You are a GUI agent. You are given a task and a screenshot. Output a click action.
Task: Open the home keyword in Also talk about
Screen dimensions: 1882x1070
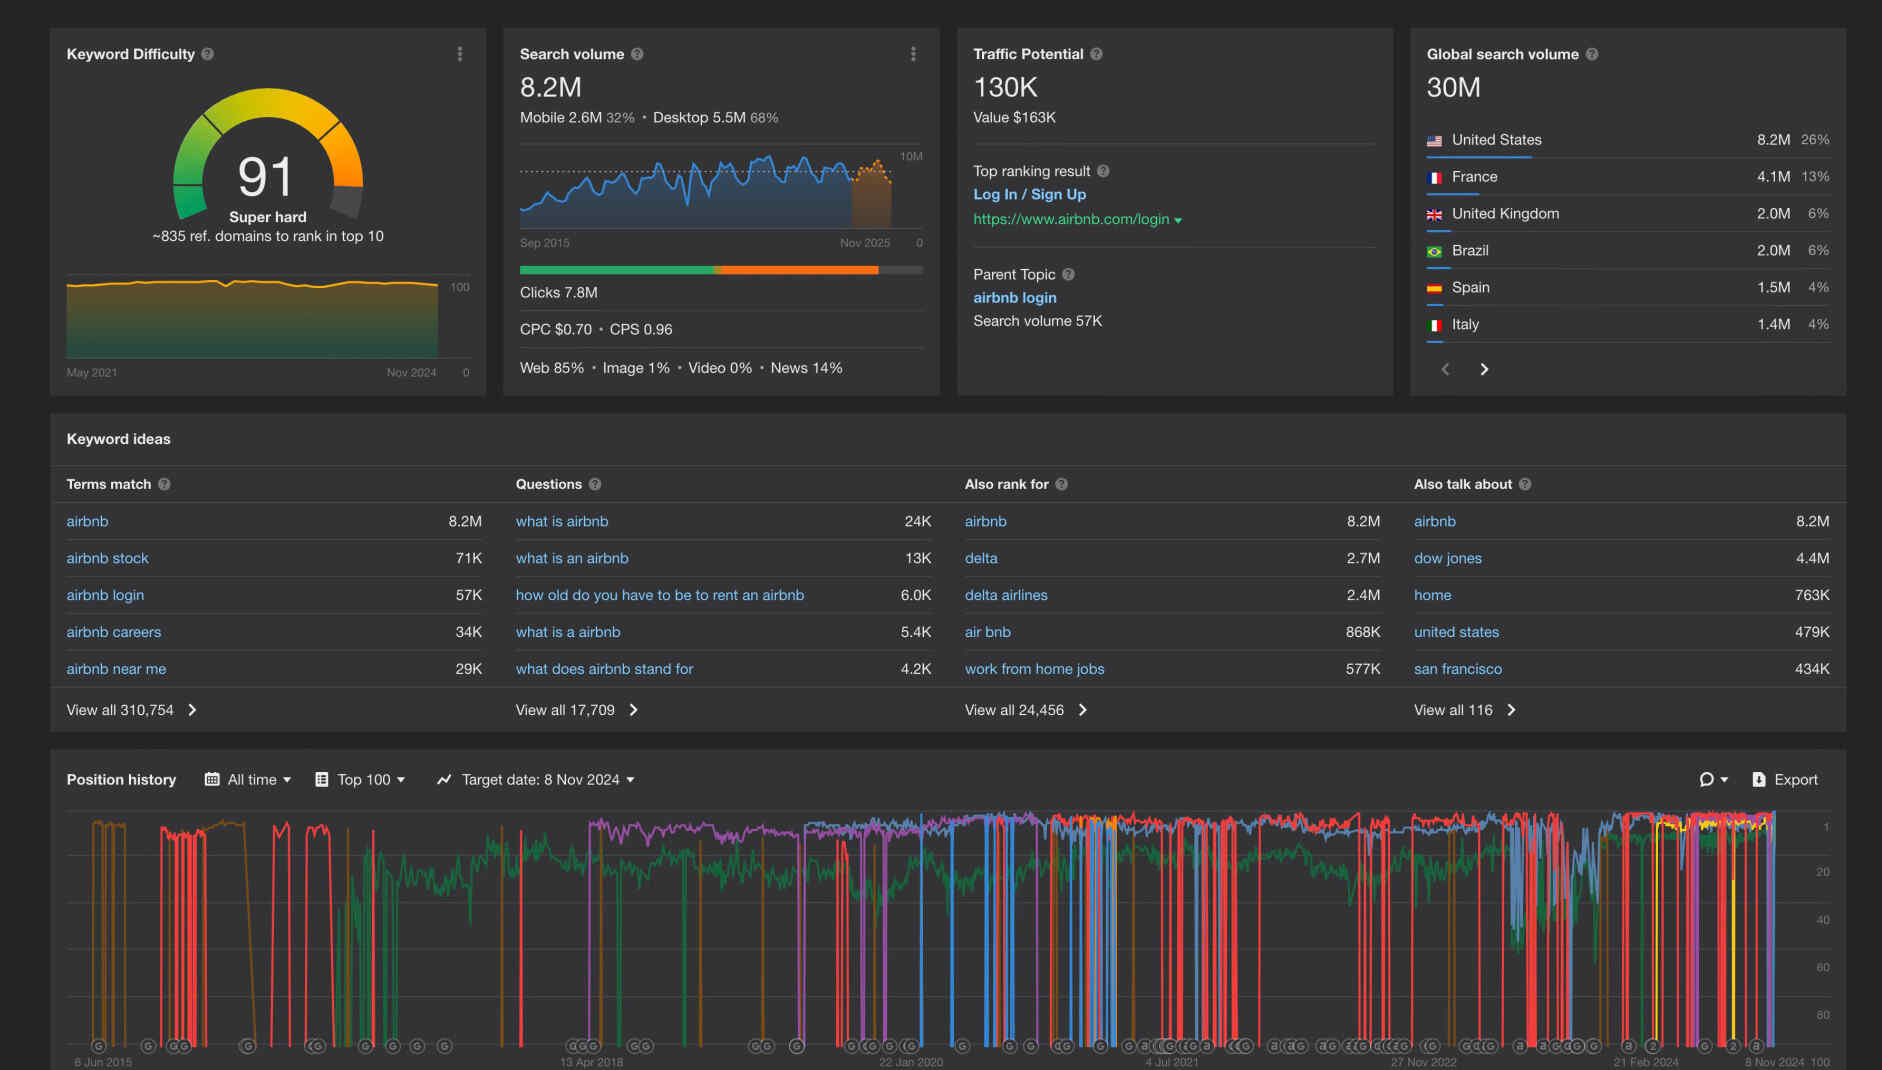coord(1432,595)
